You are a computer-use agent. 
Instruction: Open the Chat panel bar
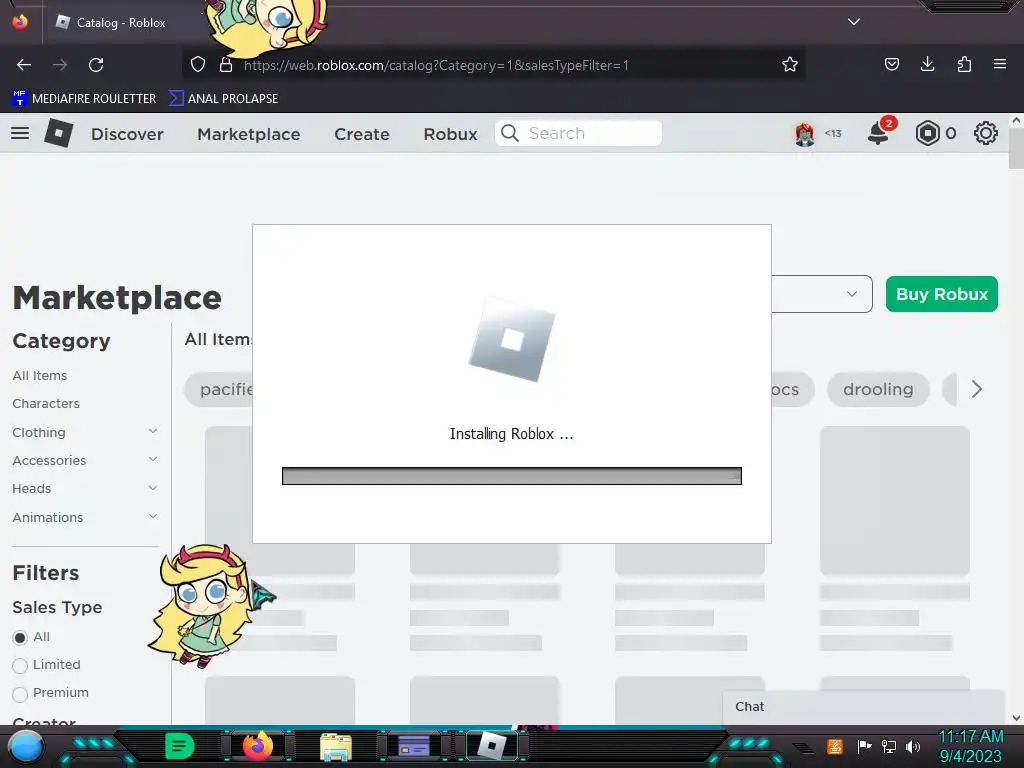[863, 707]
